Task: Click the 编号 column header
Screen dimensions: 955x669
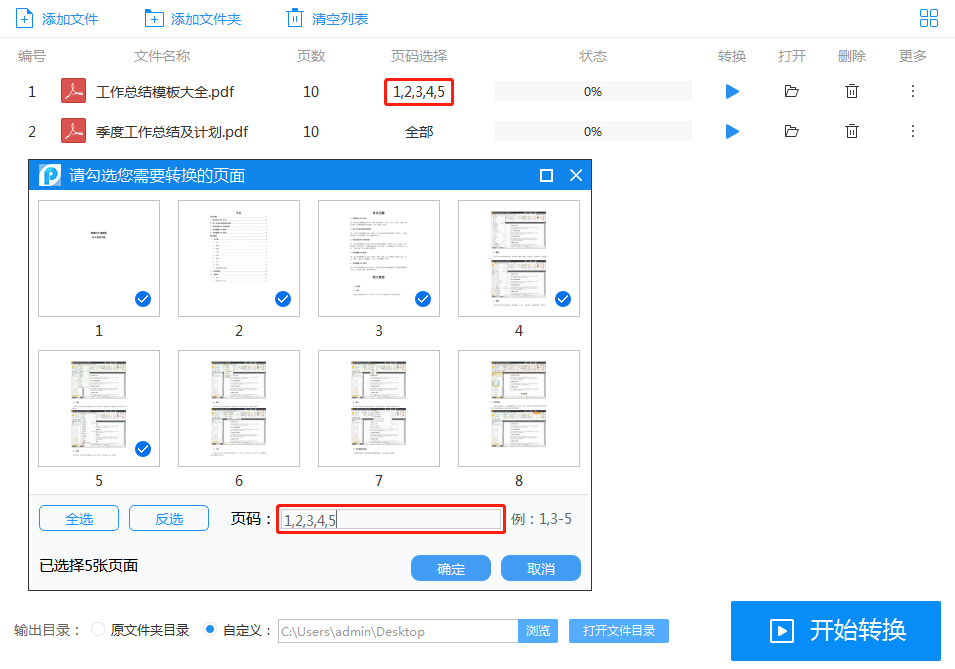Action: click(32, 56)
